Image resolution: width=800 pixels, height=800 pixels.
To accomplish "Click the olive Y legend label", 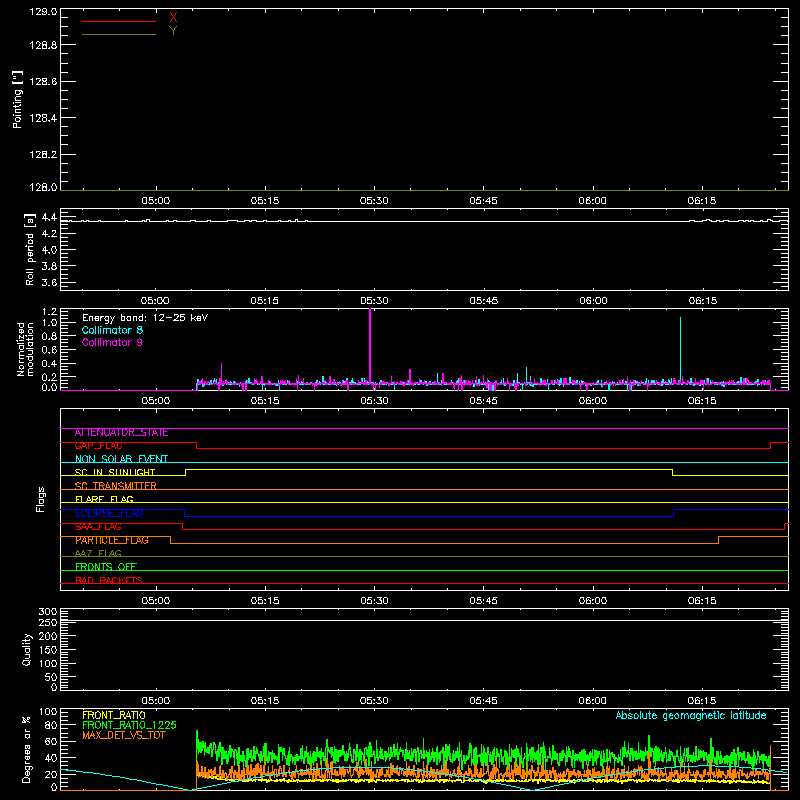I will [173, 31].
